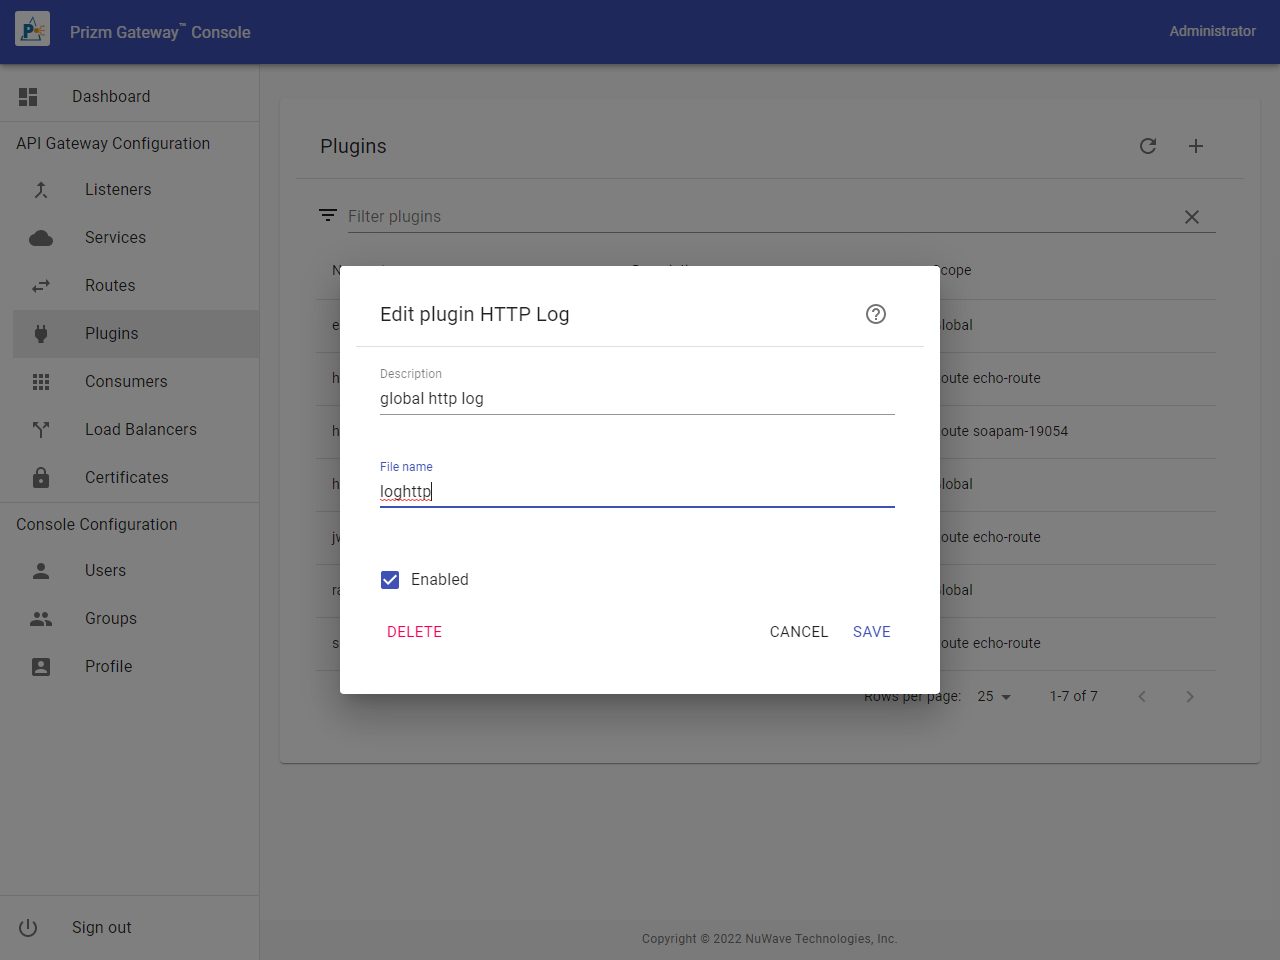Click into the Description text field
1280x960 pixels.
[x=636, y=399]
